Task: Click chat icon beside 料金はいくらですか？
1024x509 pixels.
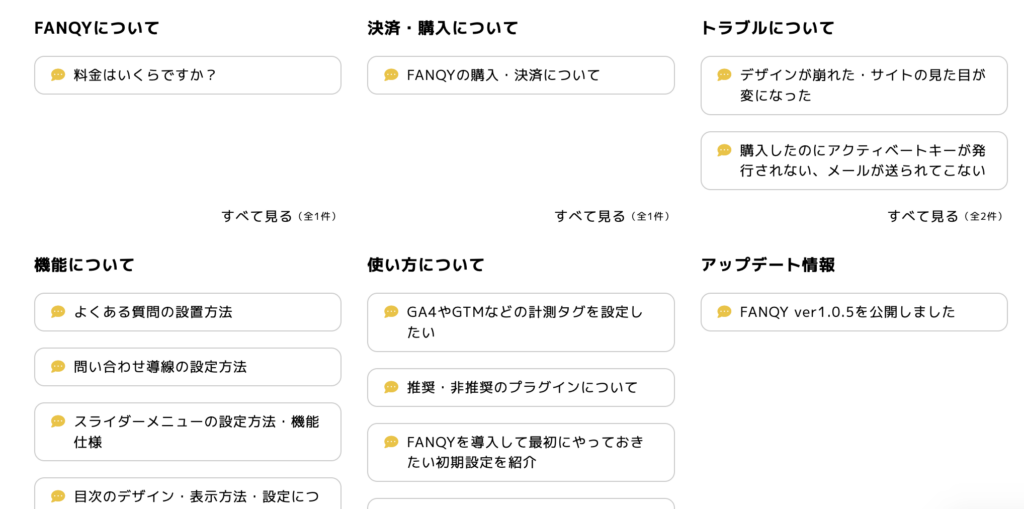Action: [x=58, y=75]
